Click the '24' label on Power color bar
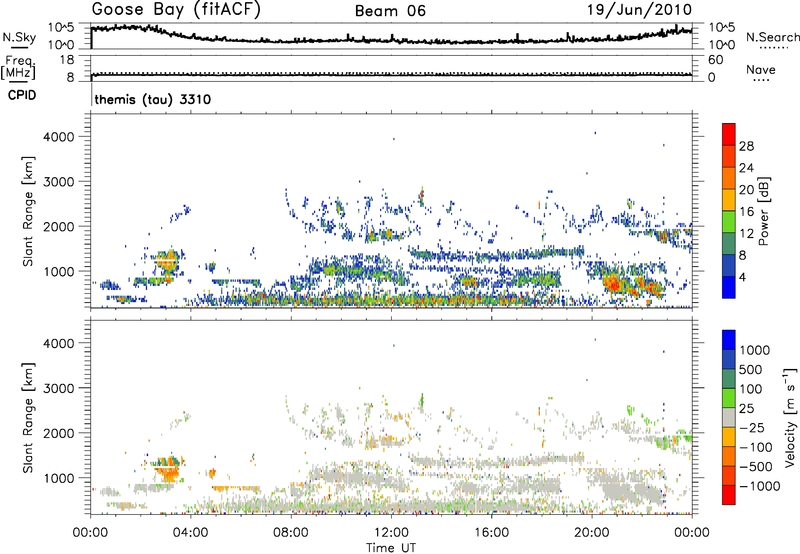The image size is (800, 554). pos(746,168)
